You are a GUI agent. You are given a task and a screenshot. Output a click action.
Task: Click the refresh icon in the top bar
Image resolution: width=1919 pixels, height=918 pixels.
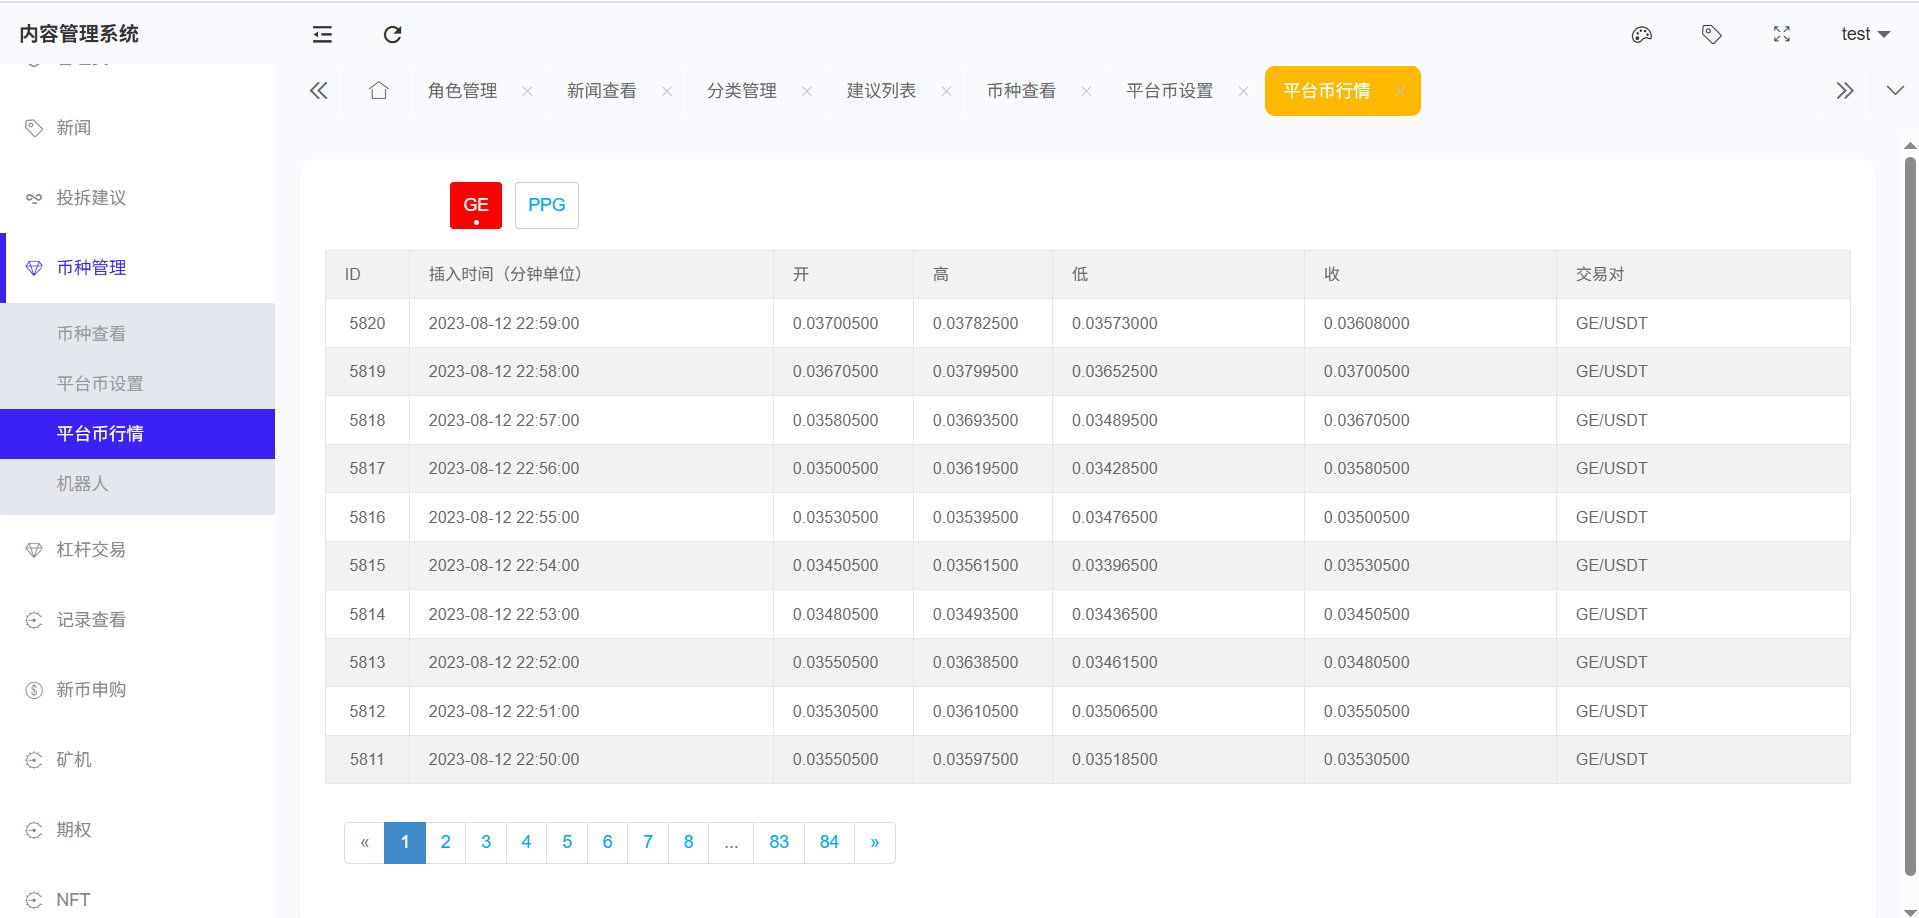pos(392,35)
